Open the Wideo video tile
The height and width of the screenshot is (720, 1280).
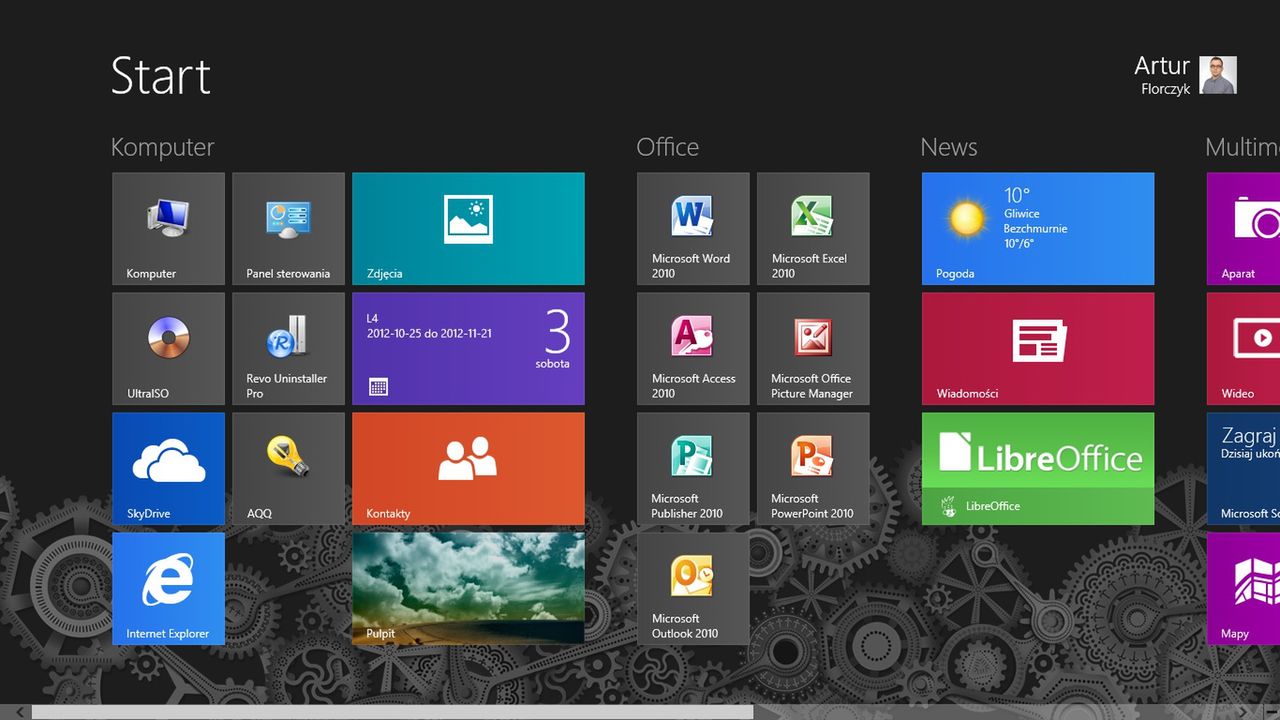coord(1243,349)
